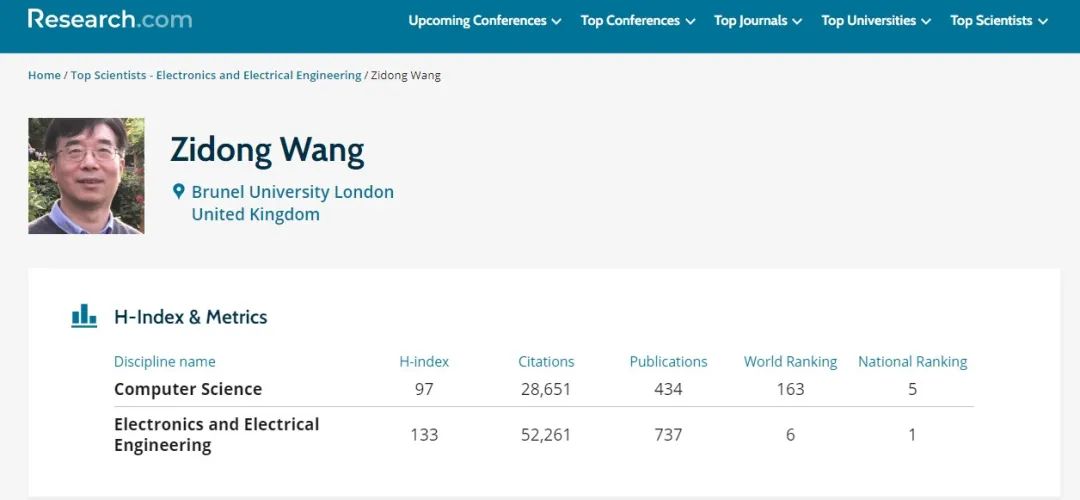Viewport: 1080px width, 500px height.
Task: Click the location pin icon
Action: 178,191
